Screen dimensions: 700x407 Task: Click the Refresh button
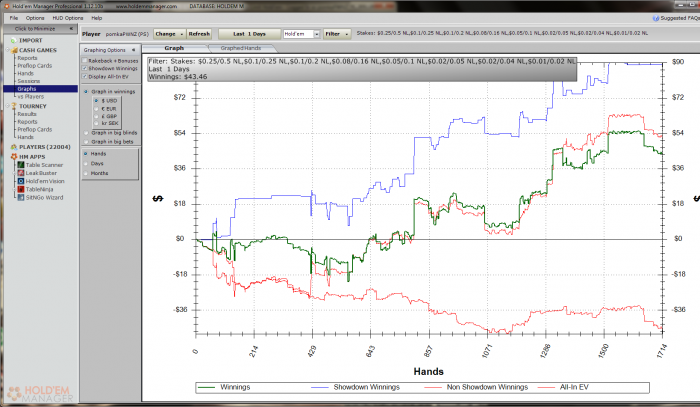[x=199, y=34]
